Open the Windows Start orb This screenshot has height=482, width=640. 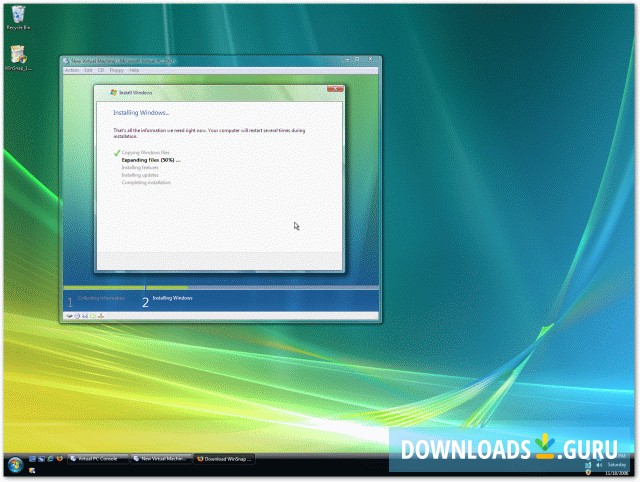click(15, 465)
